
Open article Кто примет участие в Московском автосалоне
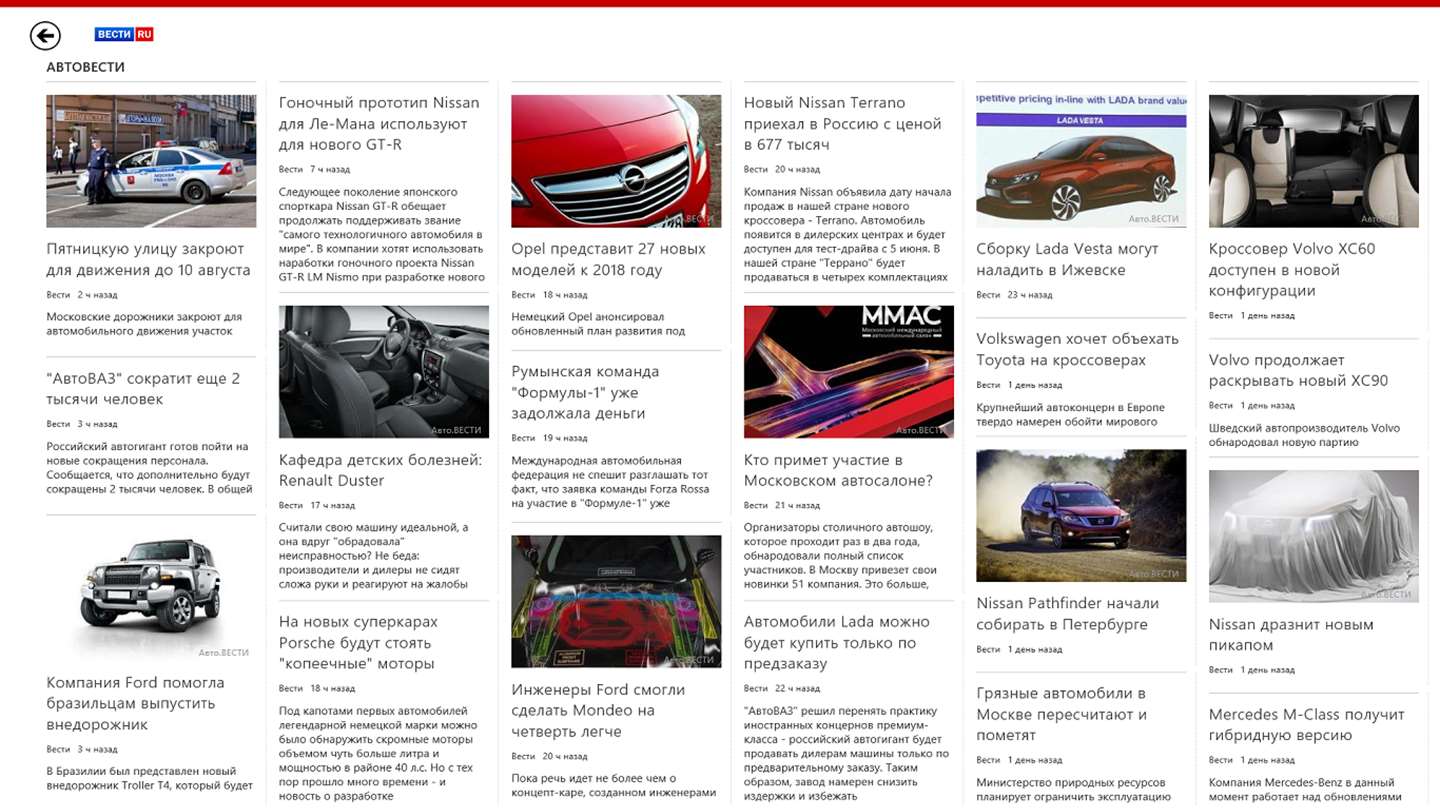(838, 470)
